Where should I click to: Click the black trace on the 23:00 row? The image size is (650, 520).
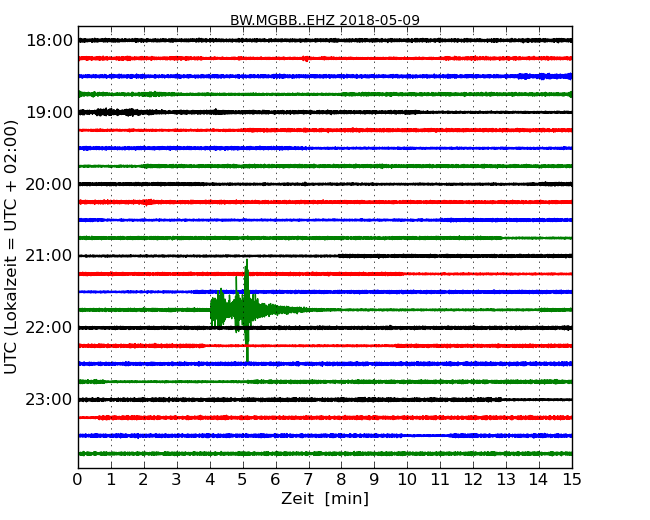click(325, 399)
